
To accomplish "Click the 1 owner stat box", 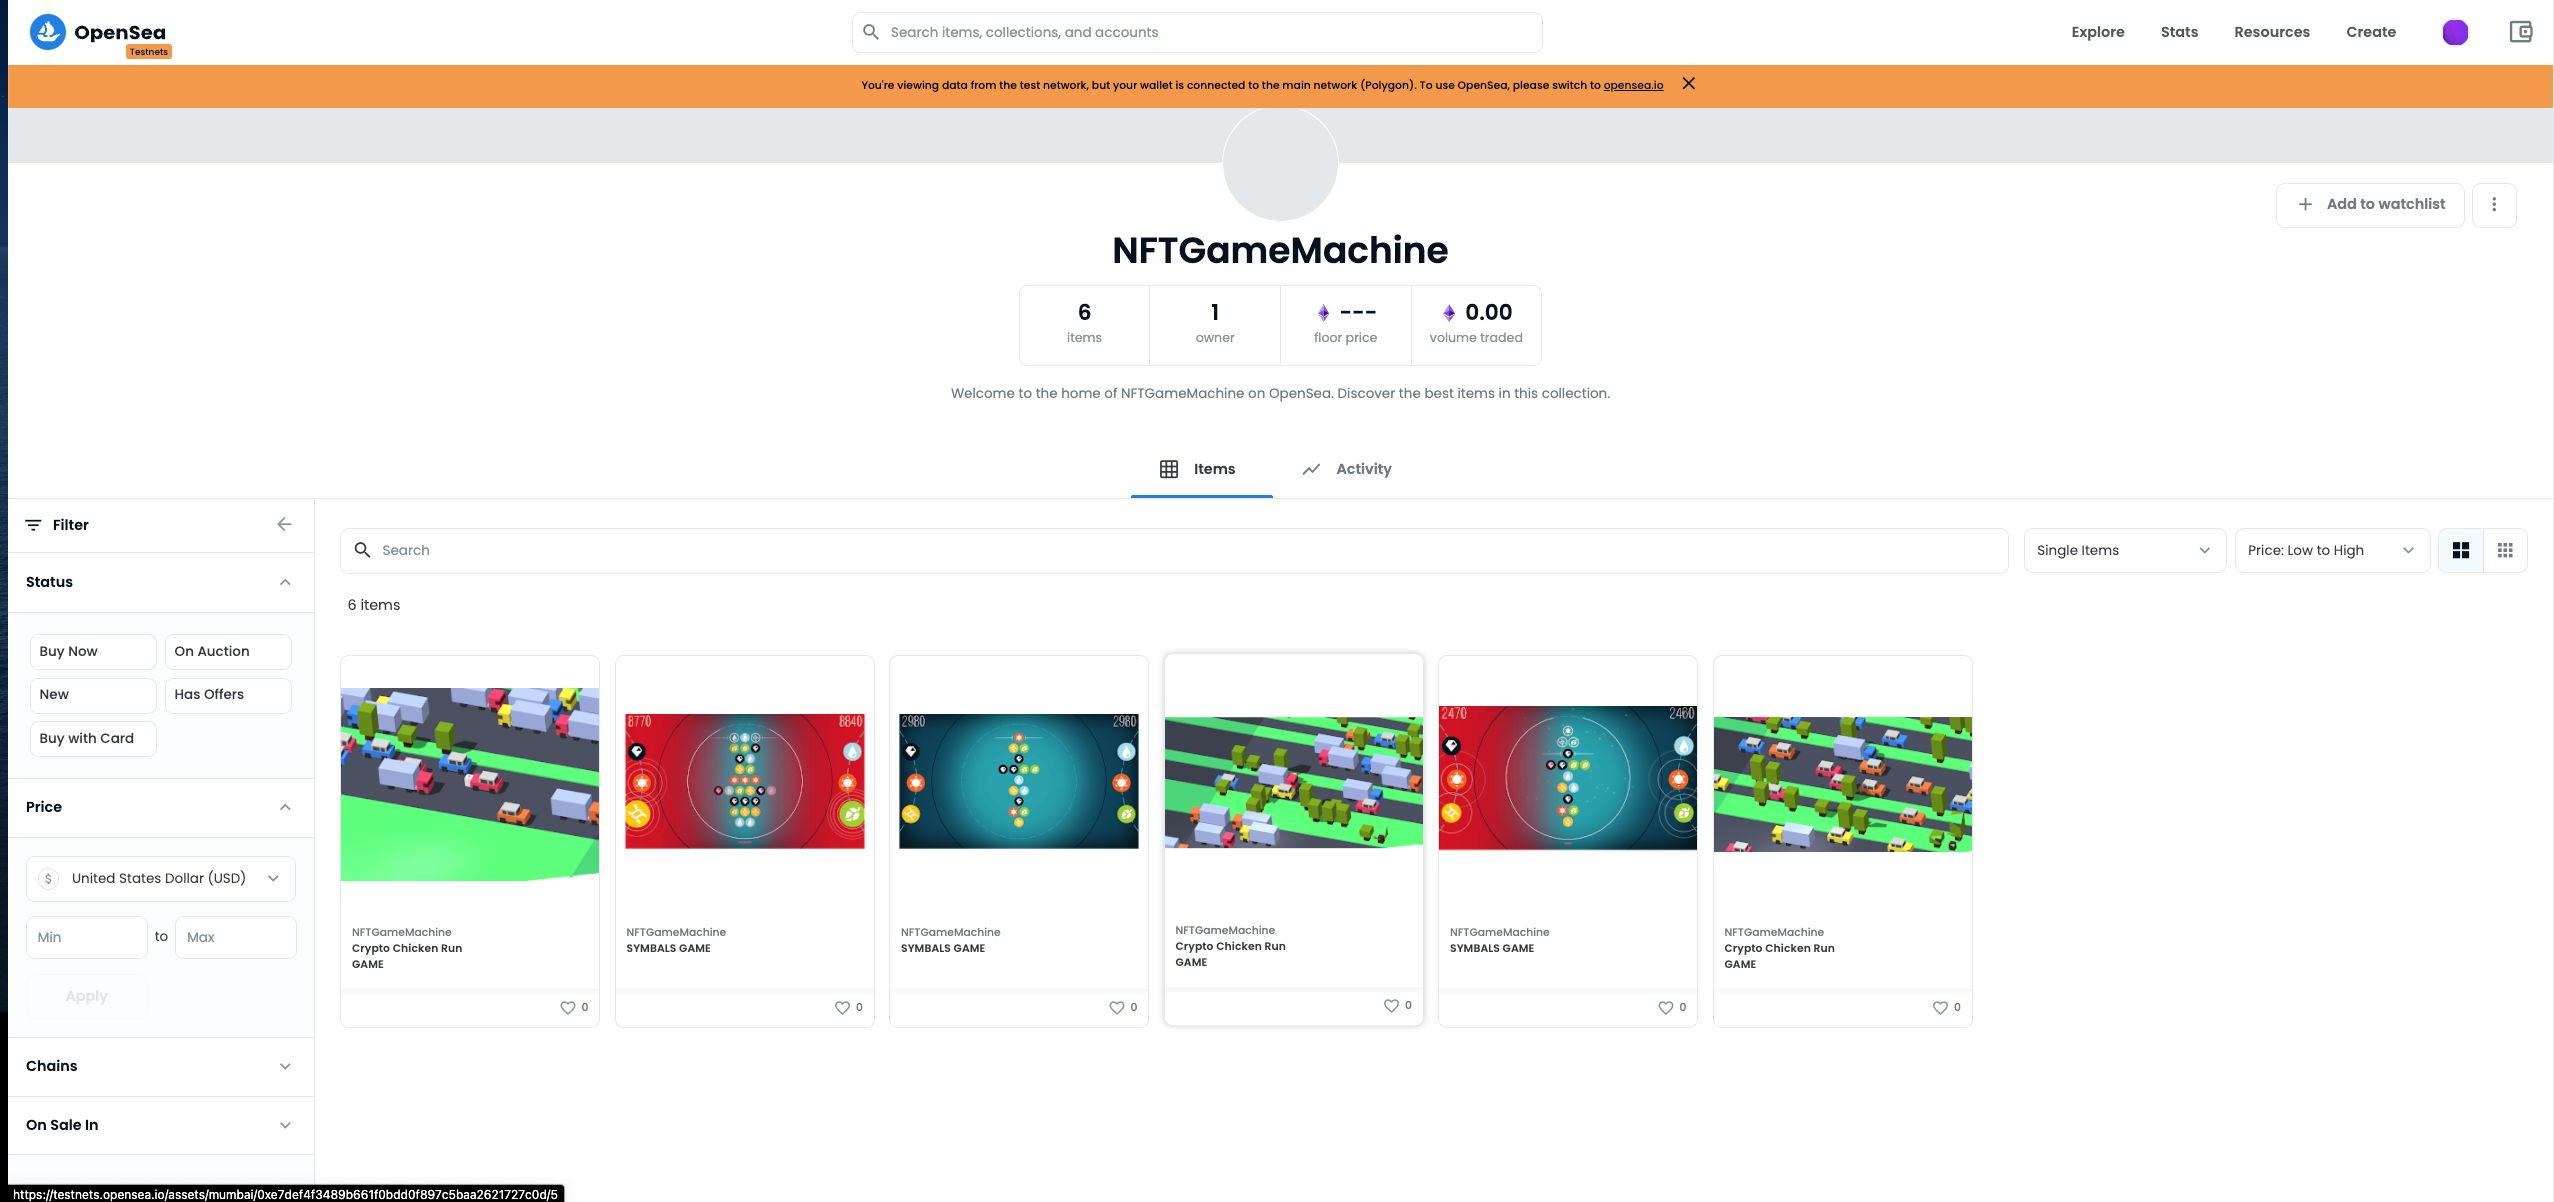I will click(x=1215, y=325).
